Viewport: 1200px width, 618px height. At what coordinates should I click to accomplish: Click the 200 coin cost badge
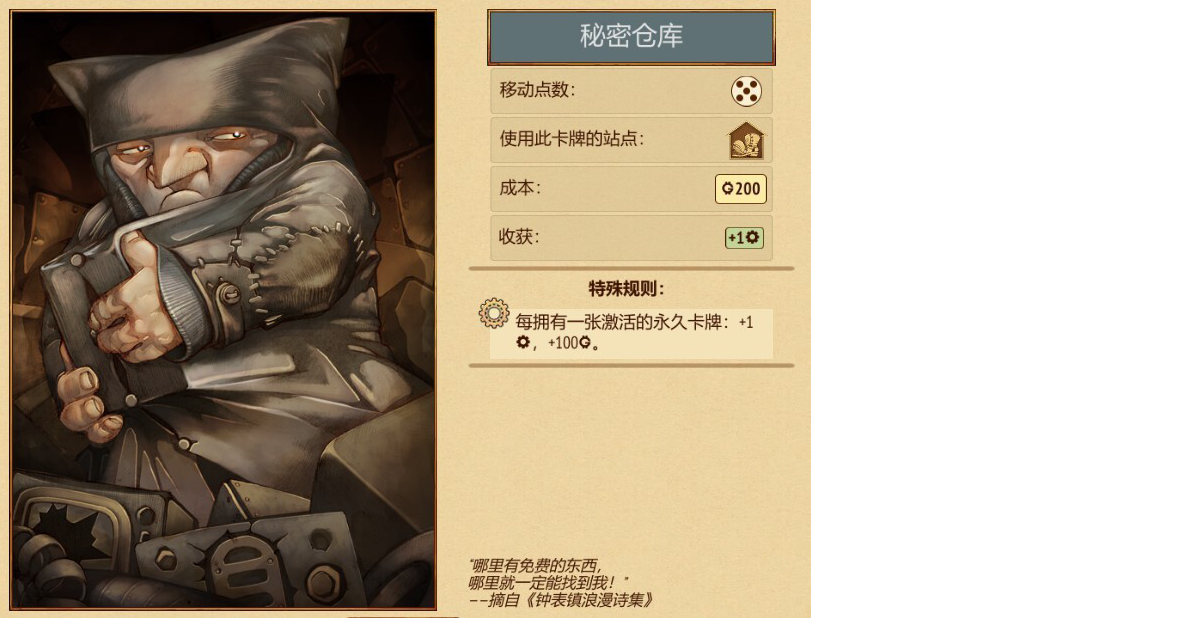pos(741,188)
